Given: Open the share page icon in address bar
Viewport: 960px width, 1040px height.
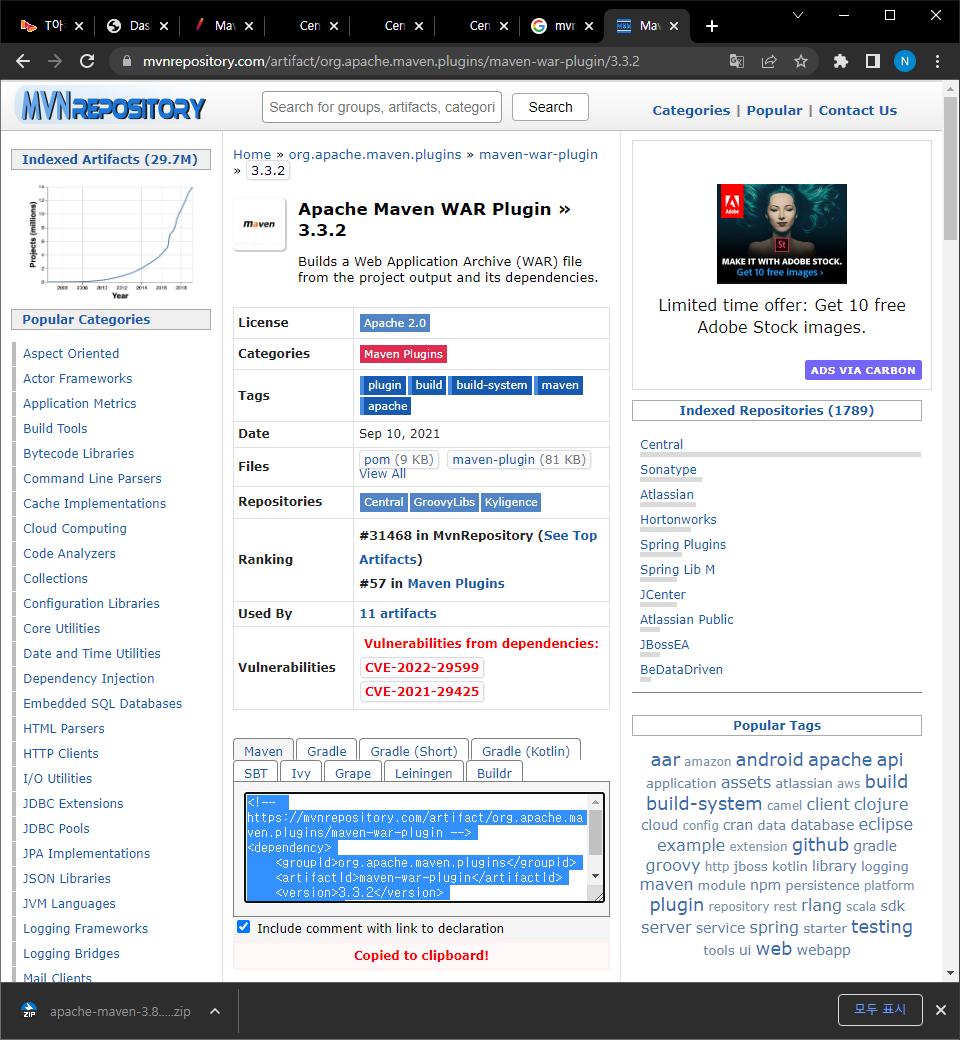Looking at the screenshot, I should [x=769, y=62].
